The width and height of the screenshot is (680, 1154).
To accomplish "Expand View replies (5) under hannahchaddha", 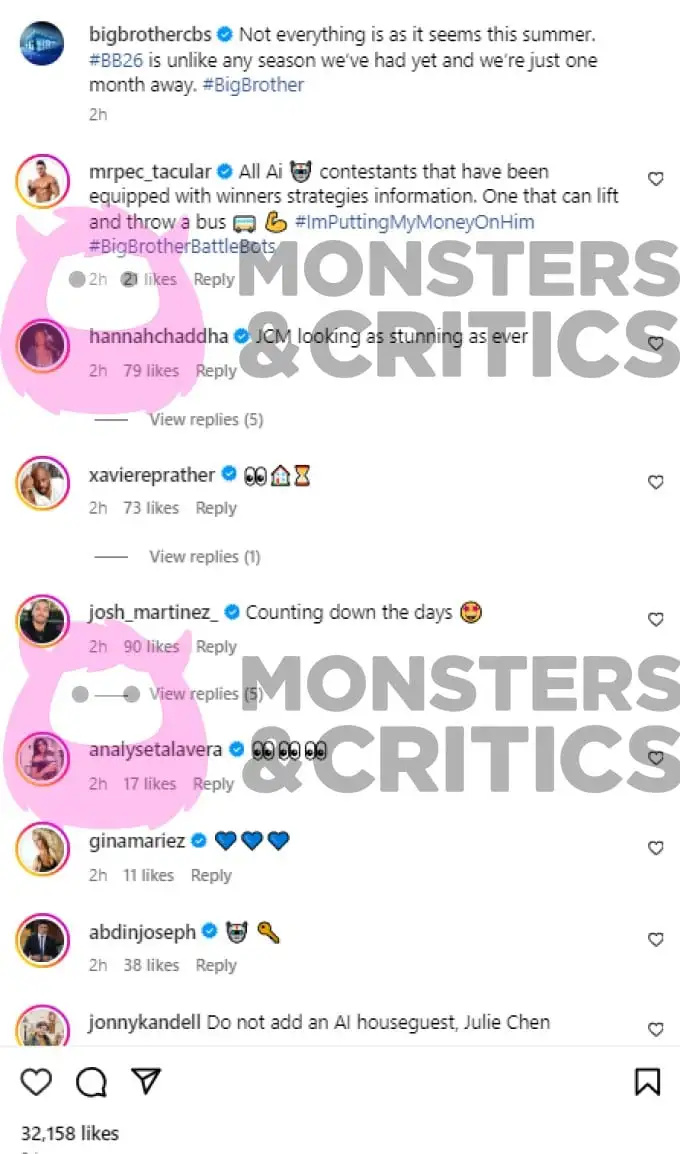I will pos(206,420).
